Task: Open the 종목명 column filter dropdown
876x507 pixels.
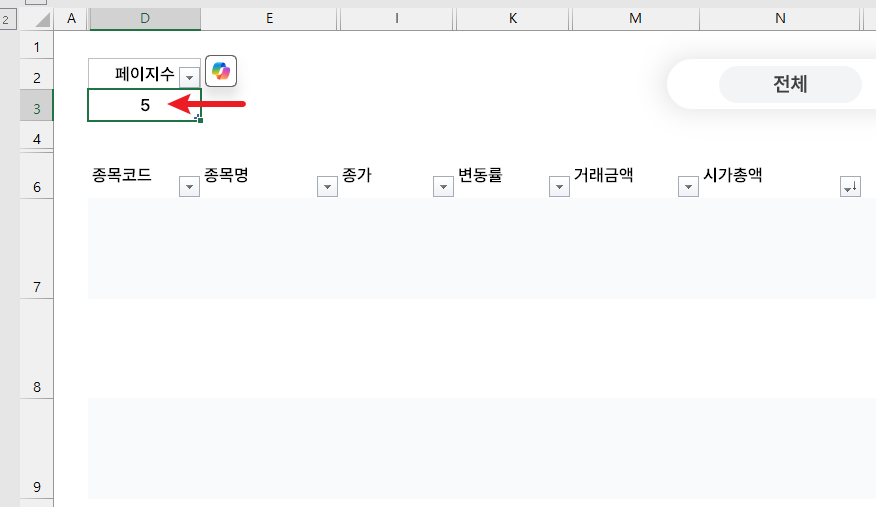Action: pyautogui.click(x=327, y=186)
